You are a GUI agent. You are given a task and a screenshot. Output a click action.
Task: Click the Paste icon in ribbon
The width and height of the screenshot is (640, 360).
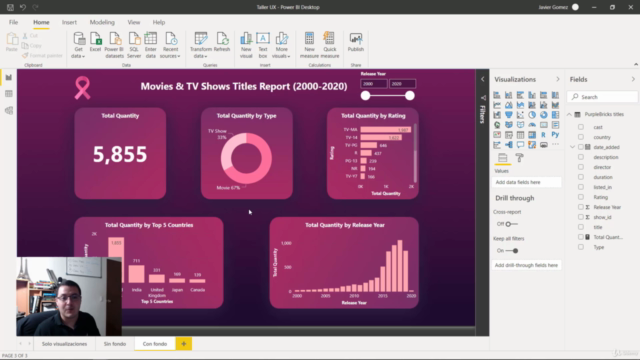pos(12,42)
